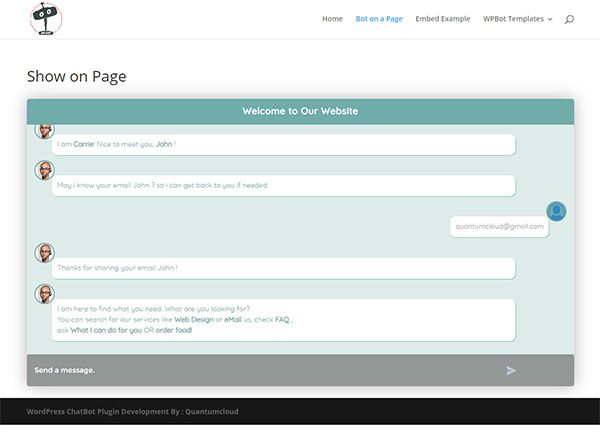Screen dimensions: 600x439
Task: Go to the Home menu item
Action: click(x=332, y=19)
